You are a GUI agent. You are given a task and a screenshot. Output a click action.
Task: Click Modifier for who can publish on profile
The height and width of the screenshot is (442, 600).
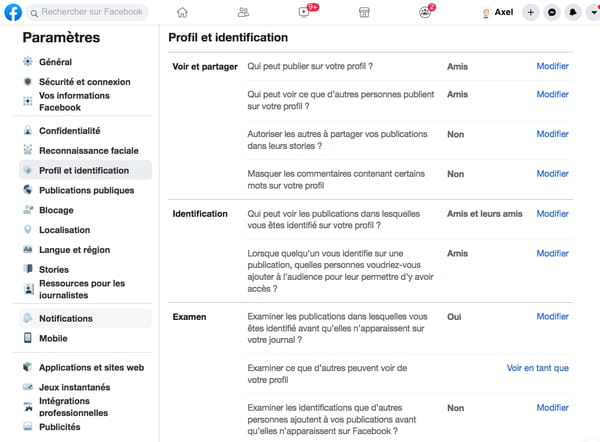tap(552, 66)
